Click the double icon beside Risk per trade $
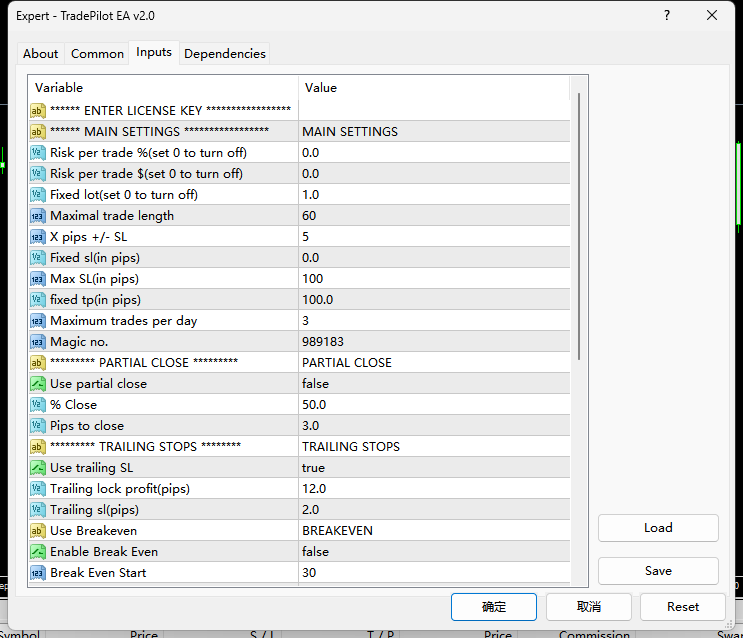Screen dimensions: 743x638 pyautogui.click(x=38, y=173)
